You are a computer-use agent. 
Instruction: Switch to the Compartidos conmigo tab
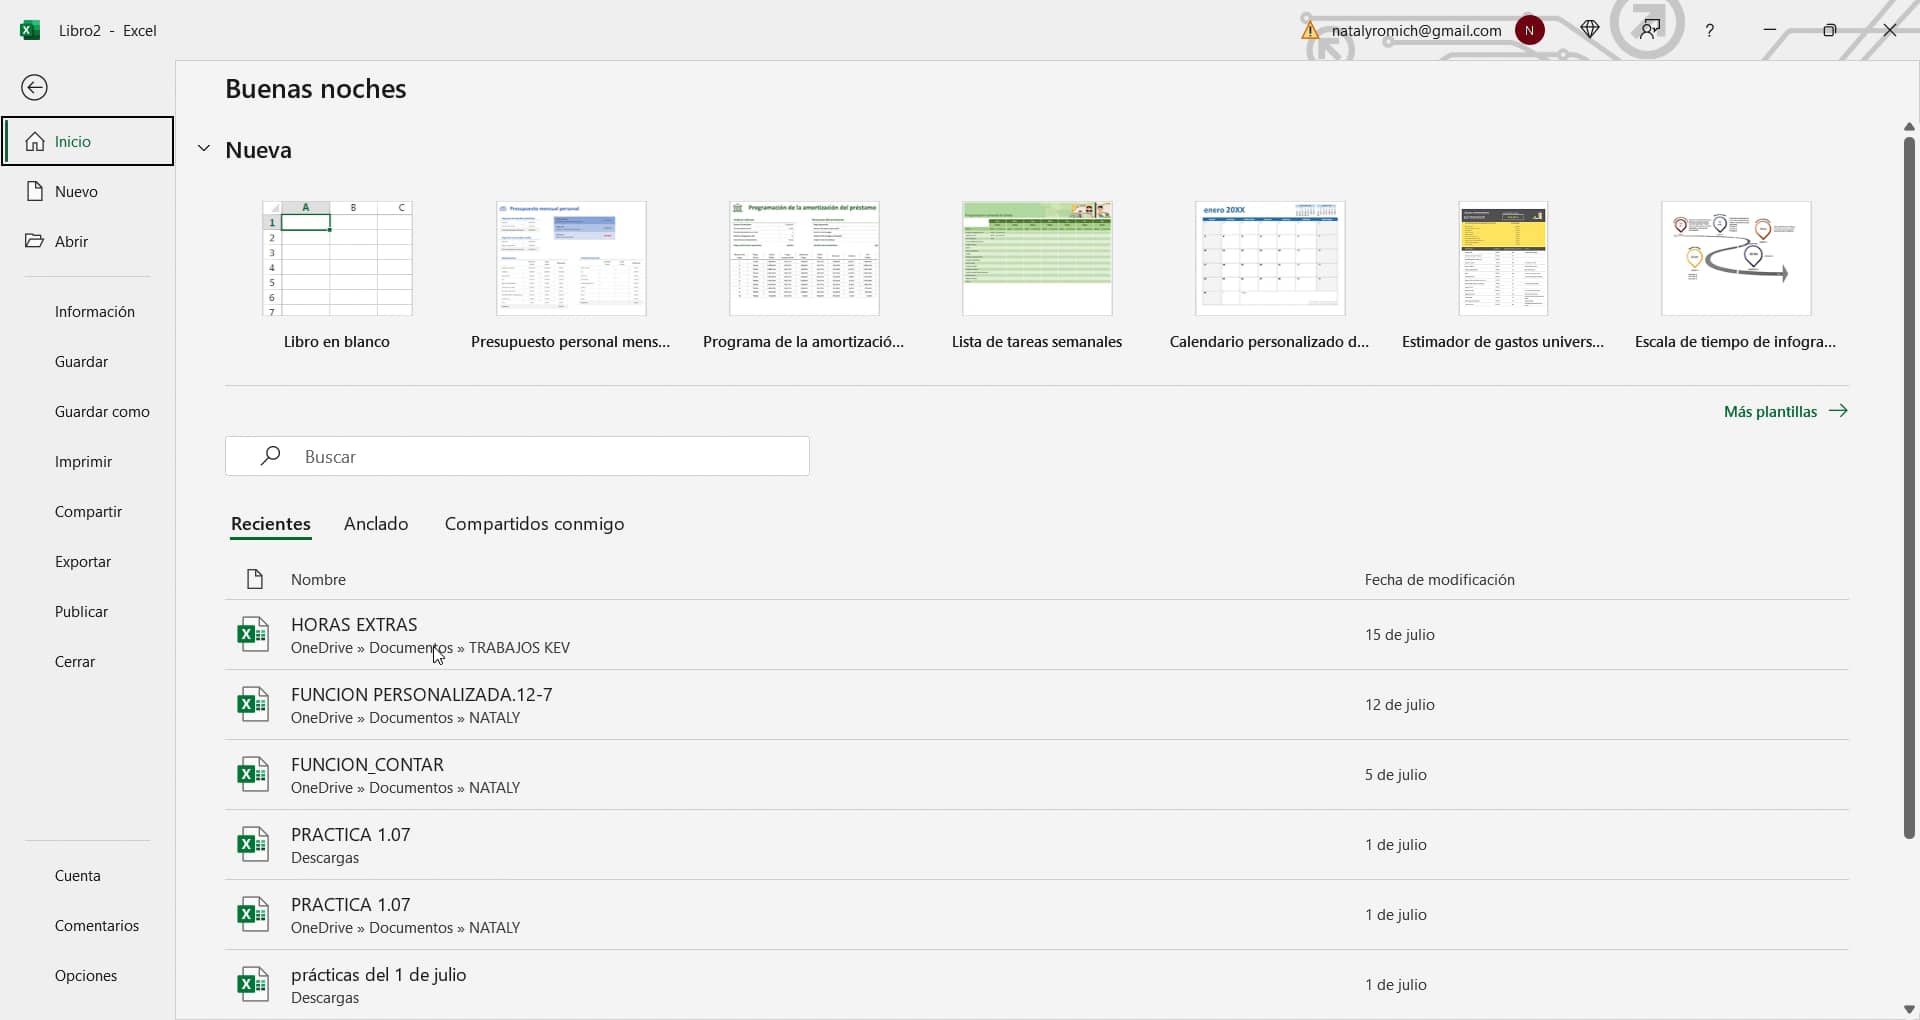(x=533, y=523)
